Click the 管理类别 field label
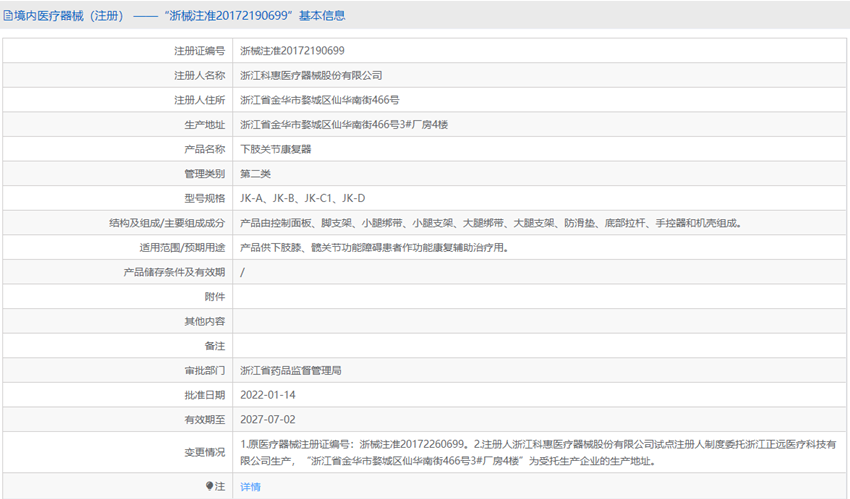The width and height of the screenshot is (850, 499). coord(204,174)
